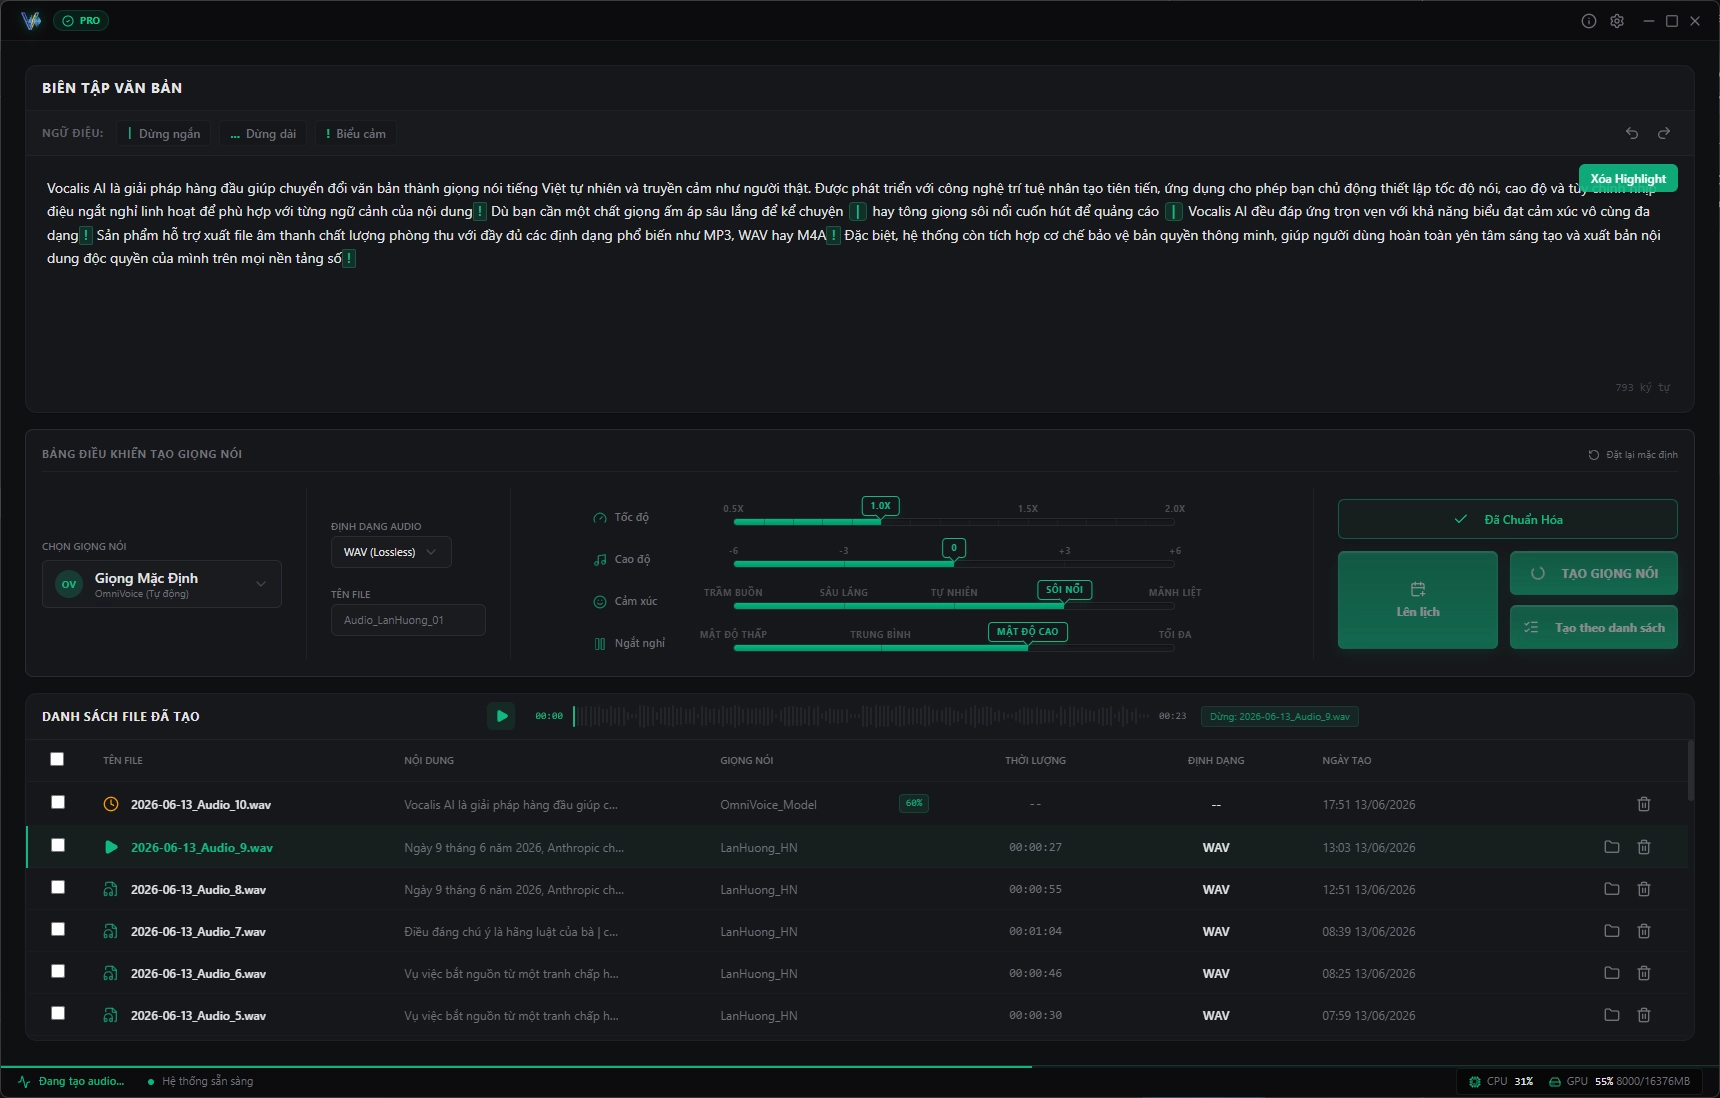Delete the Audio_10.wav file
Screen dimensions: 1720x1098
click(x=1644, y=804)
